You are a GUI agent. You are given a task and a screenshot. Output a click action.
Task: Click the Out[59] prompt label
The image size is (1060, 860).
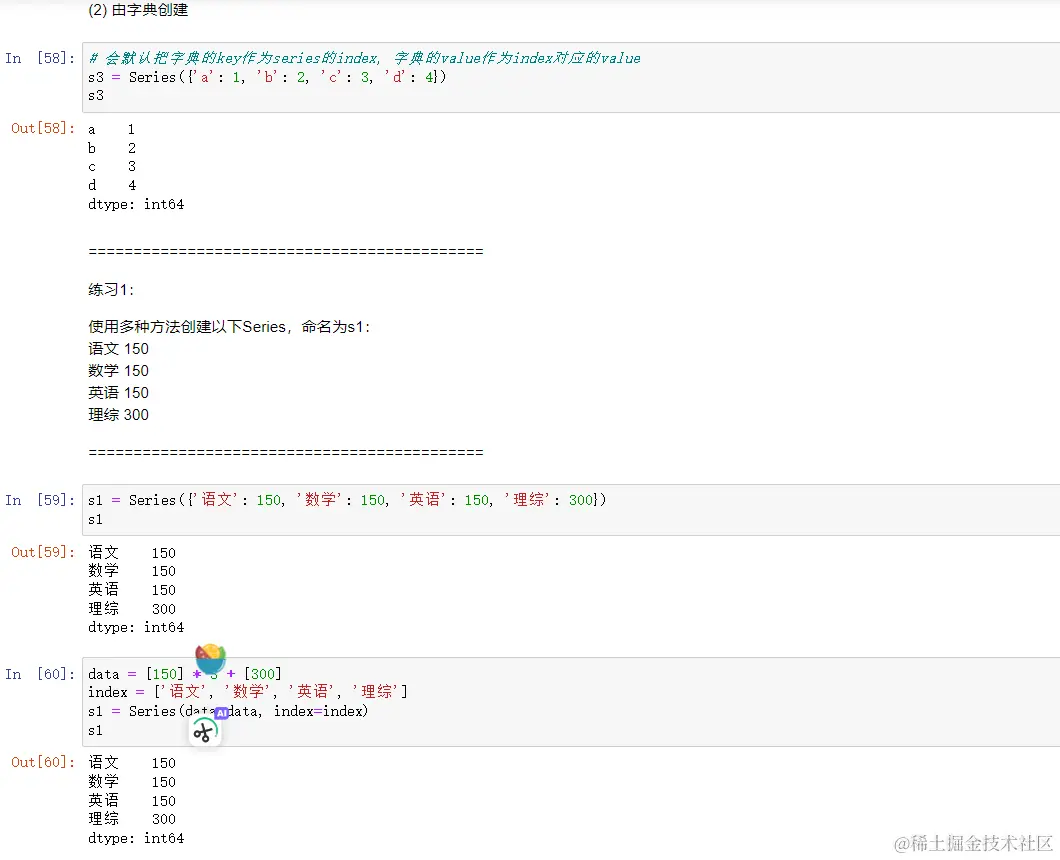43,552
